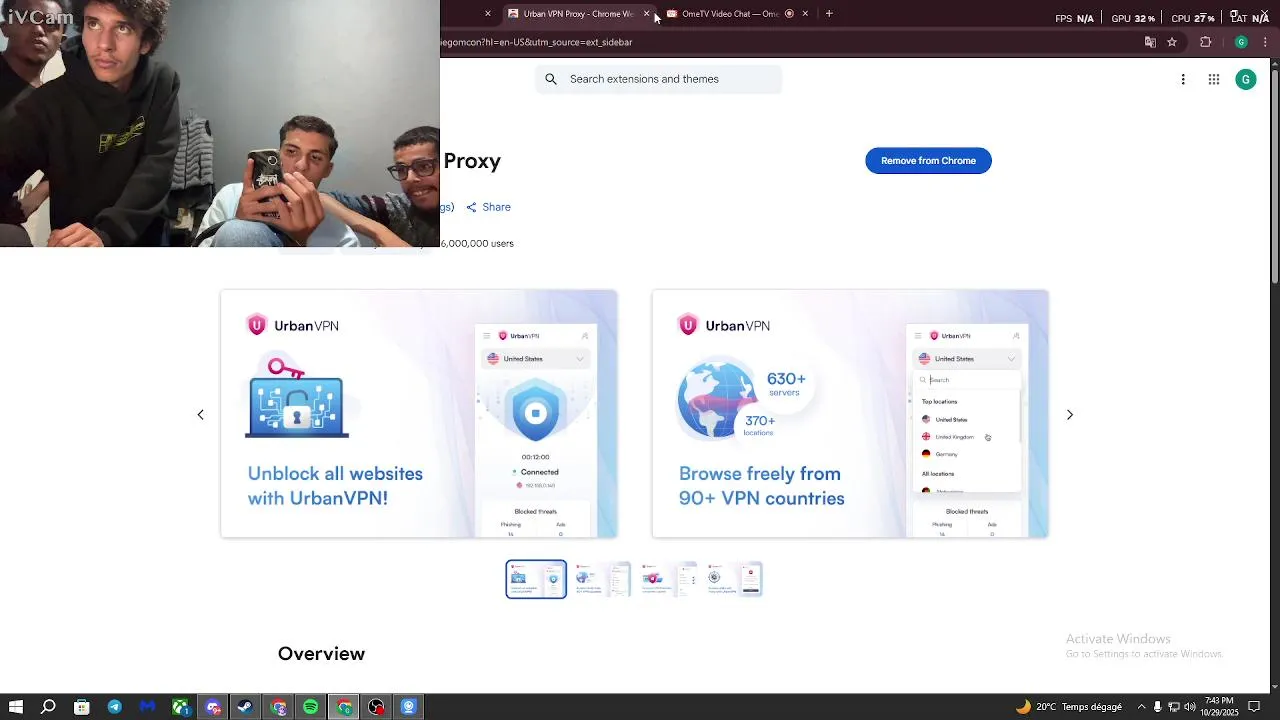Open a new browser tab

coord(829,14)
